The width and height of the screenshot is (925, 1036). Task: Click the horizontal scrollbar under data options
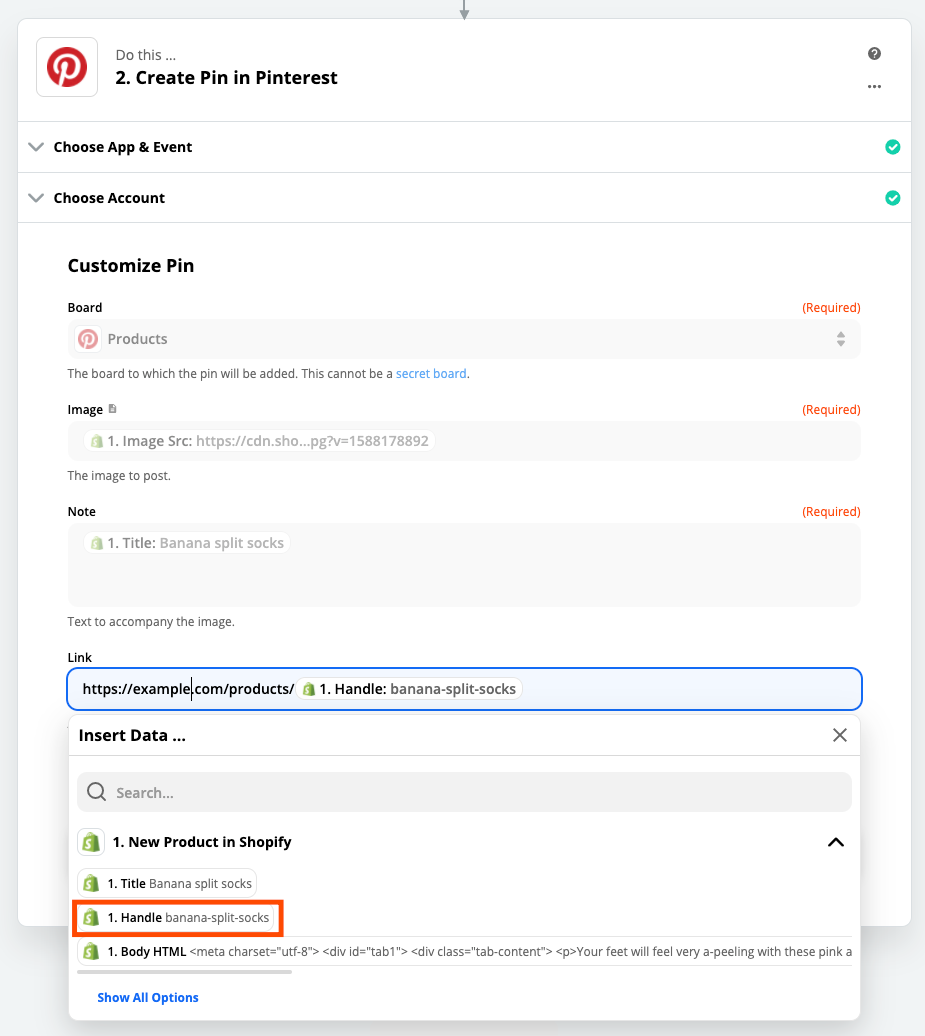click(x=184, y=972)
